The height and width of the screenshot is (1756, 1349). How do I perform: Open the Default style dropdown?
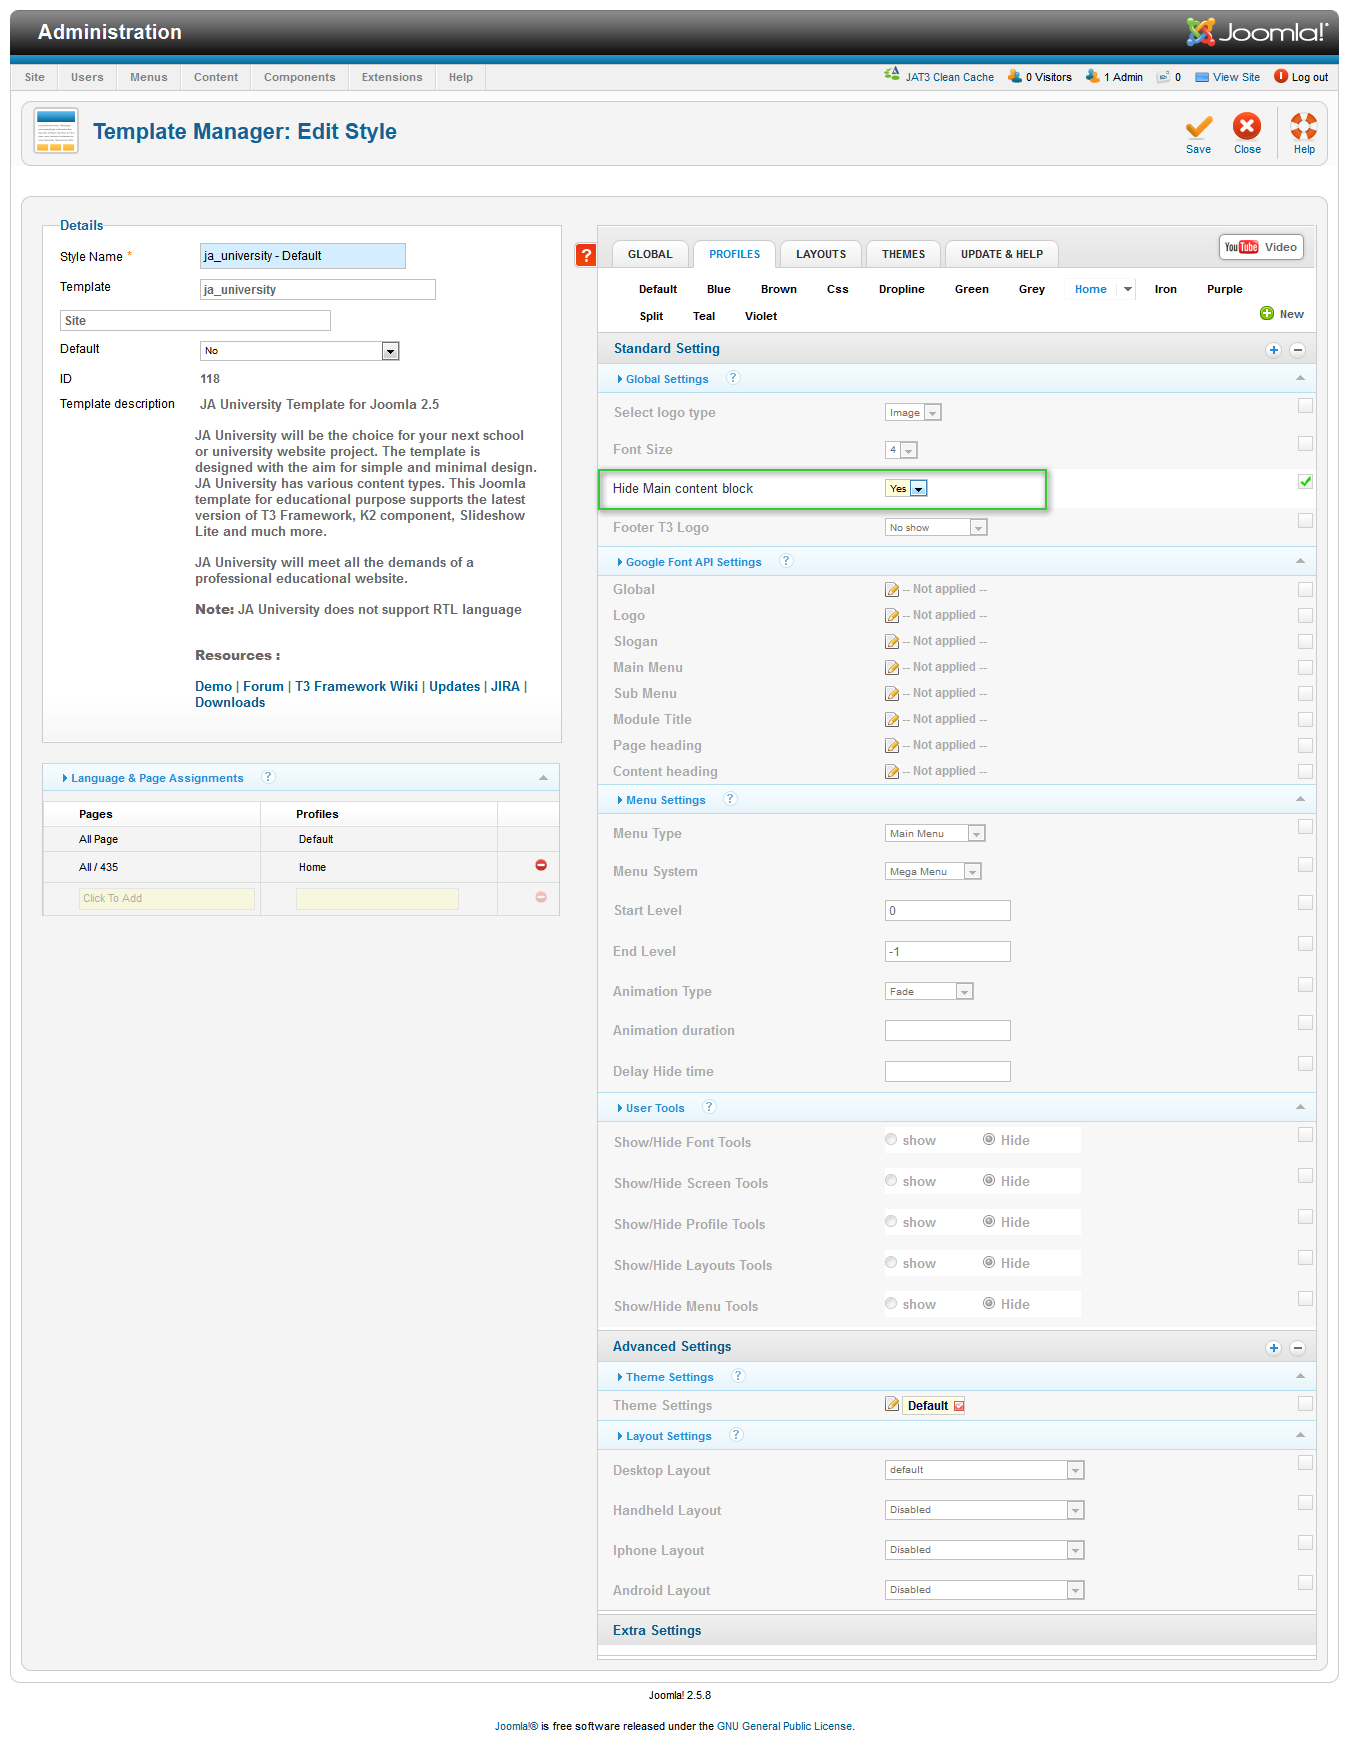[300, 351]
